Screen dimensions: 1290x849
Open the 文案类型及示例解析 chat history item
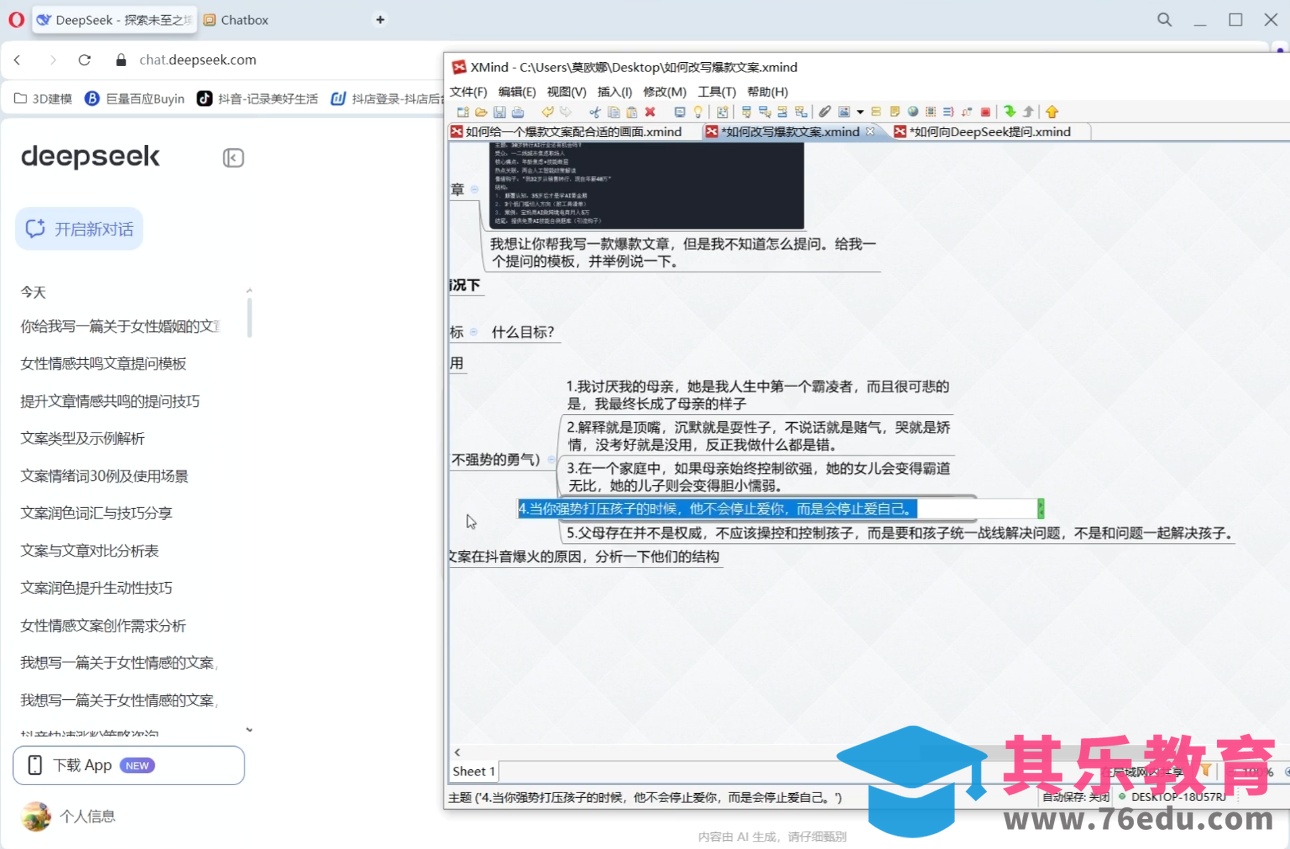(82, 438)
